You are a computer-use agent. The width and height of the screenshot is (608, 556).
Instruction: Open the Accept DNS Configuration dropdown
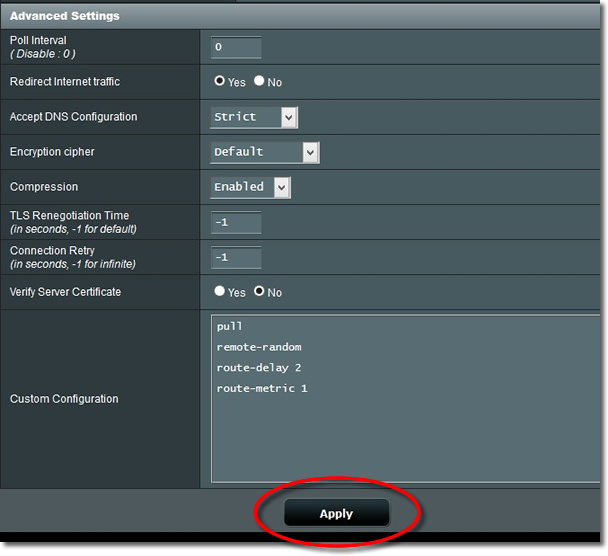[254, 117]
